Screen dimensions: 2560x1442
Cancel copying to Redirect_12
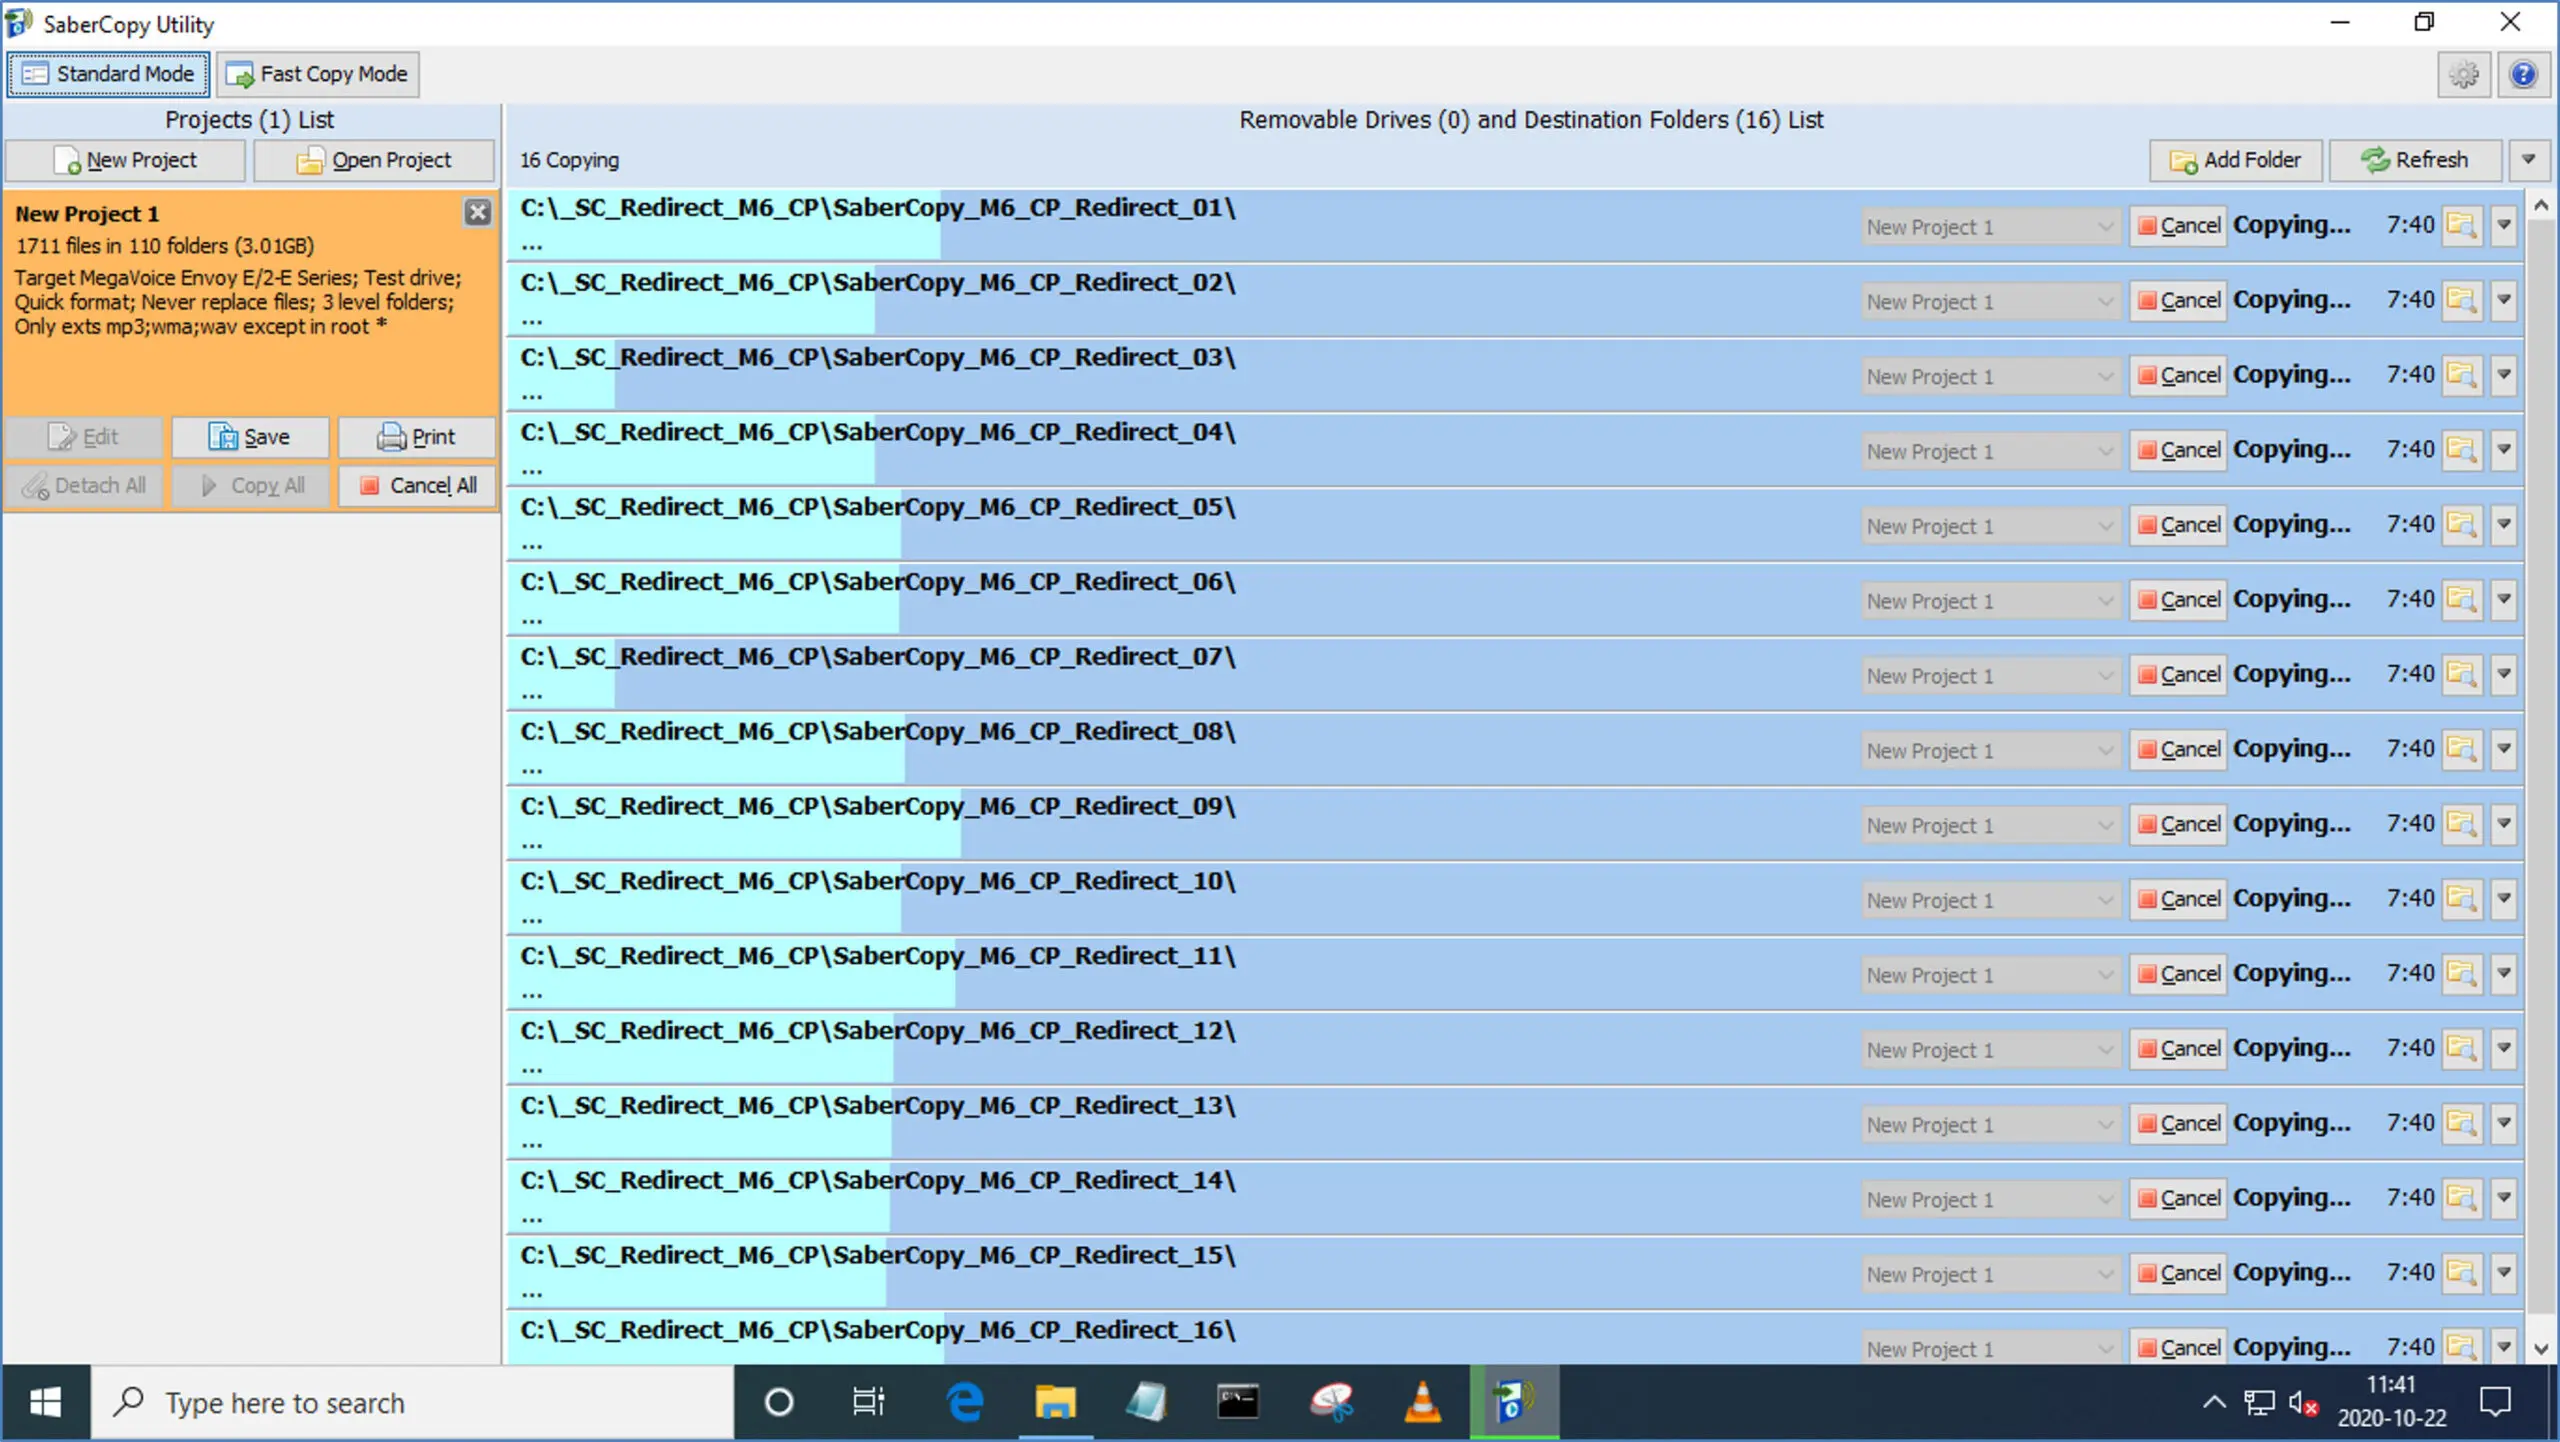[x=2178, y=1049]
